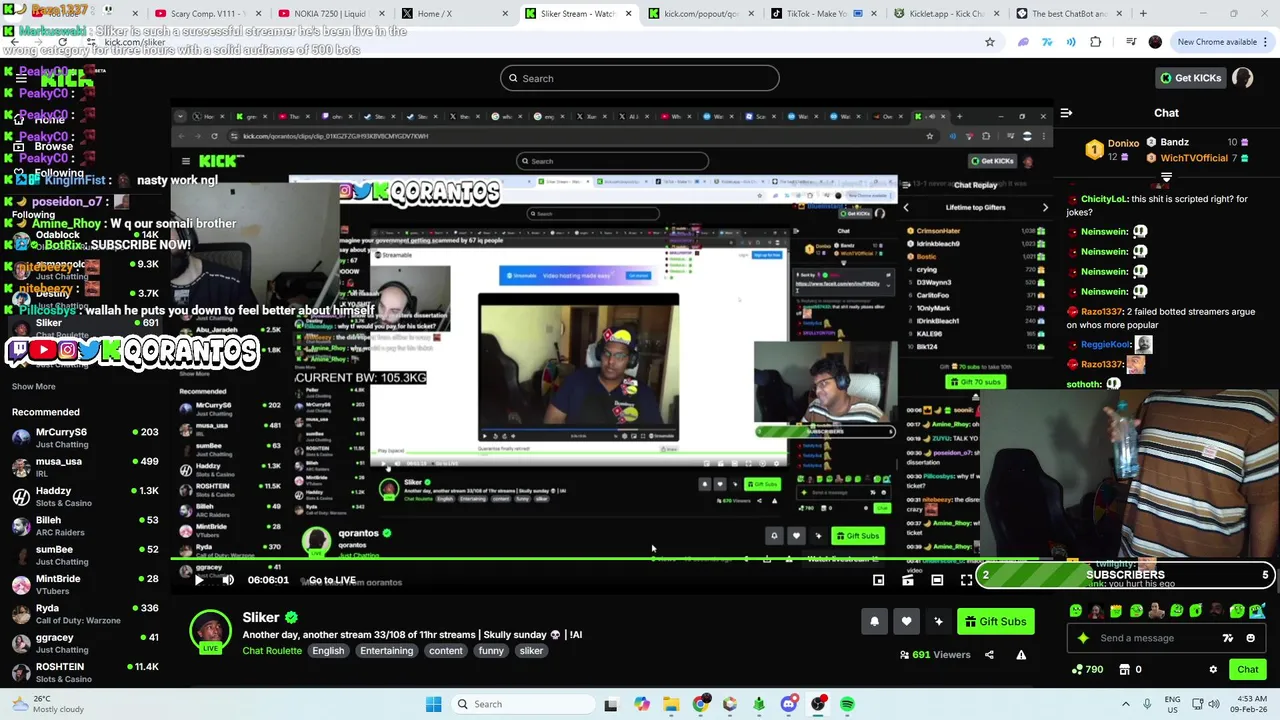Select the funny tag
The height and width of the screenshot is (720, 1280).
(491, 651)
